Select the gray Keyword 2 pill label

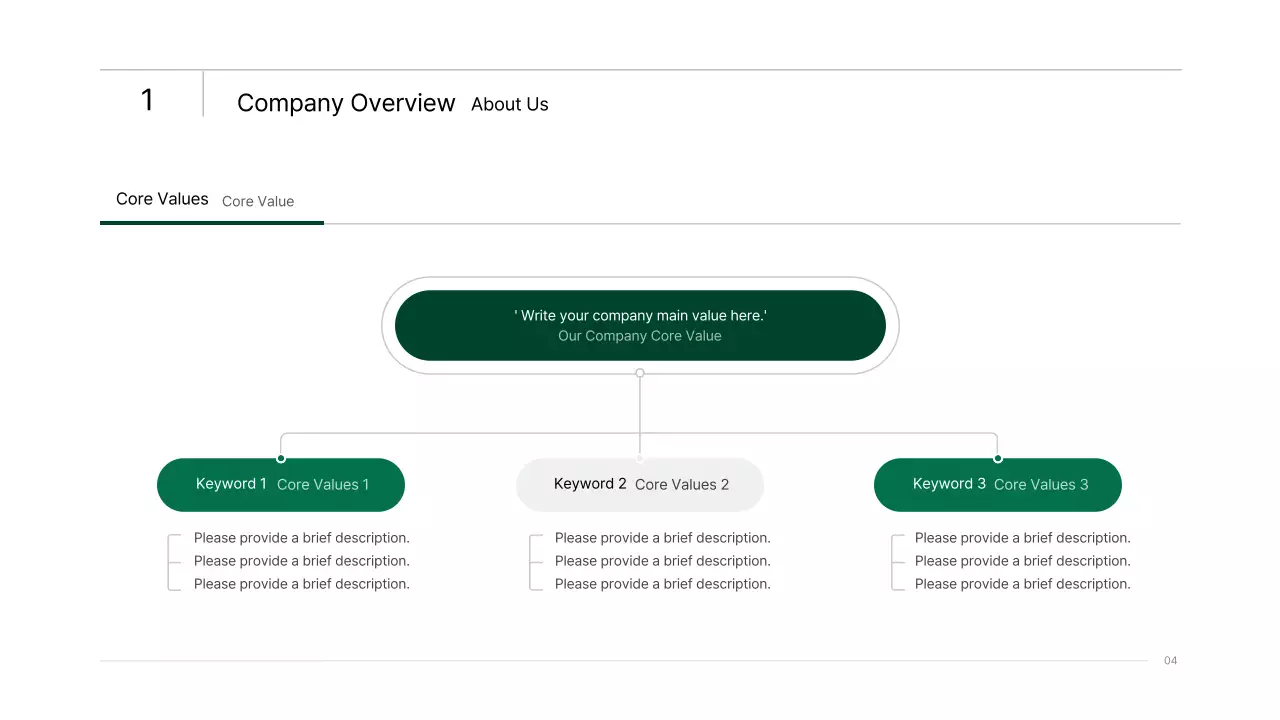pyautogui.click(x=590, y=484)
